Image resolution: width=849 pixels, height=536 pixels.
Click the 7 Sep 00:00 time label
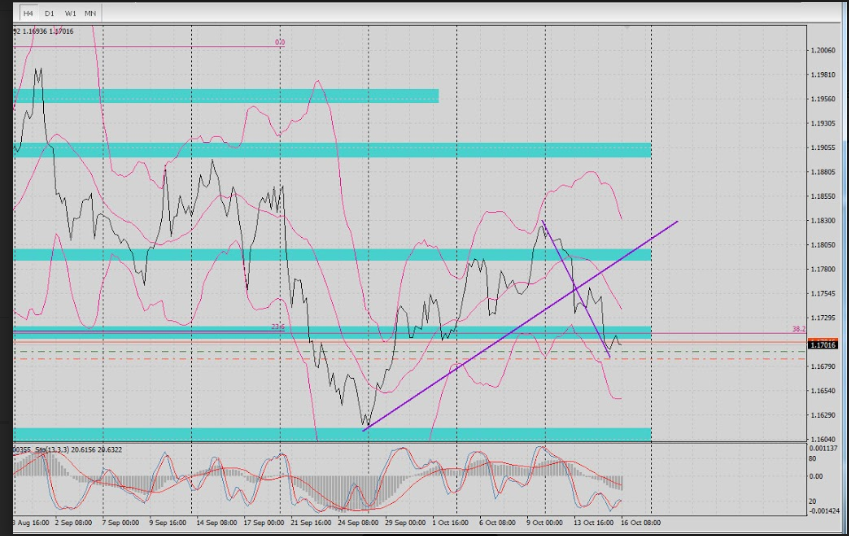pyautogui.click(x=120, y=523)
